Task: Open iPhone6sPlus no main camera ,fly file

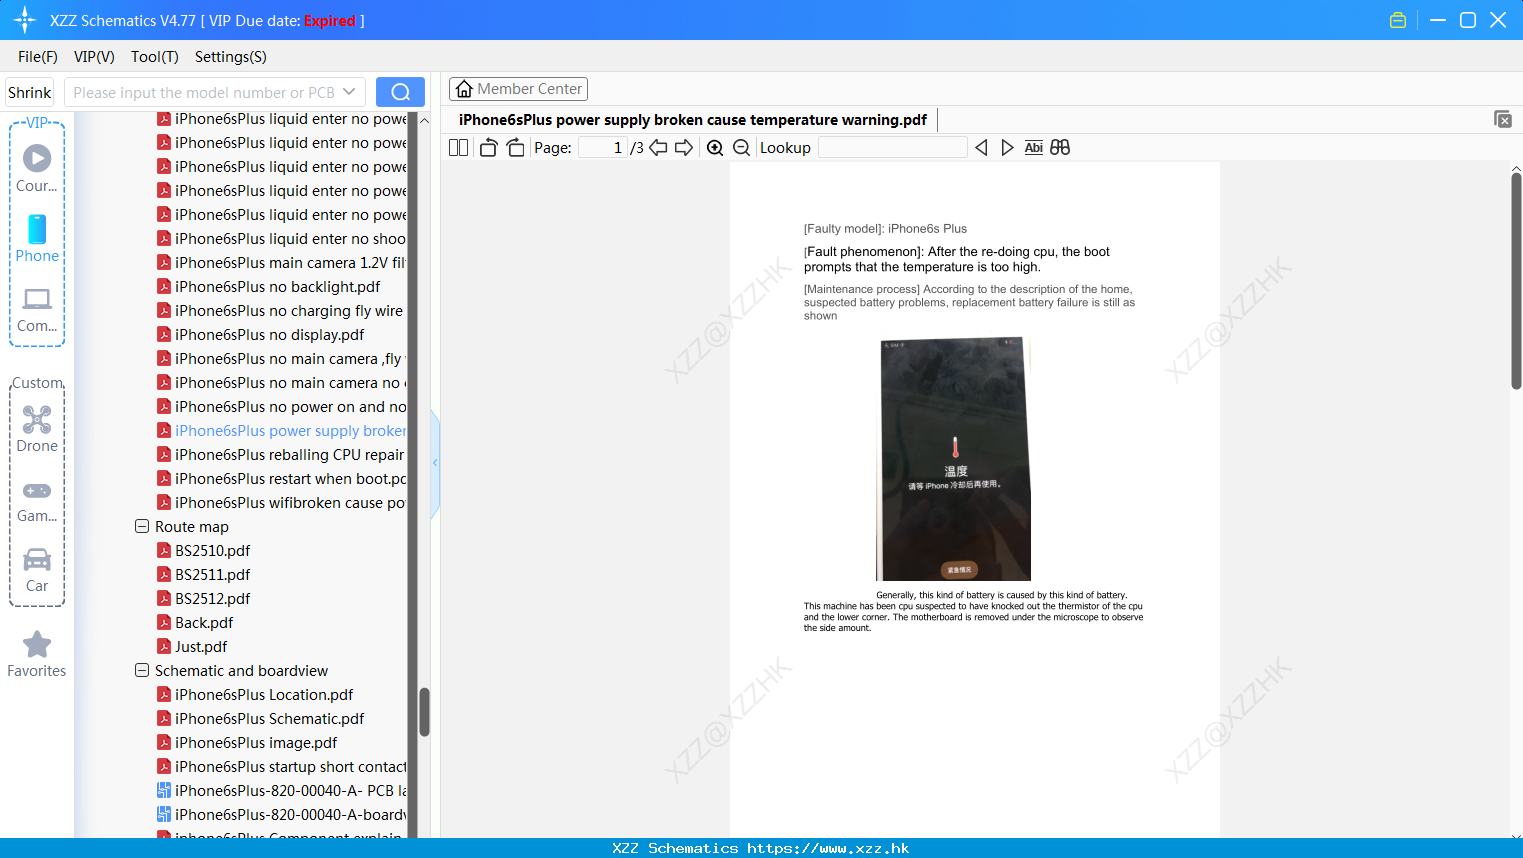Action: coord(282,359)
